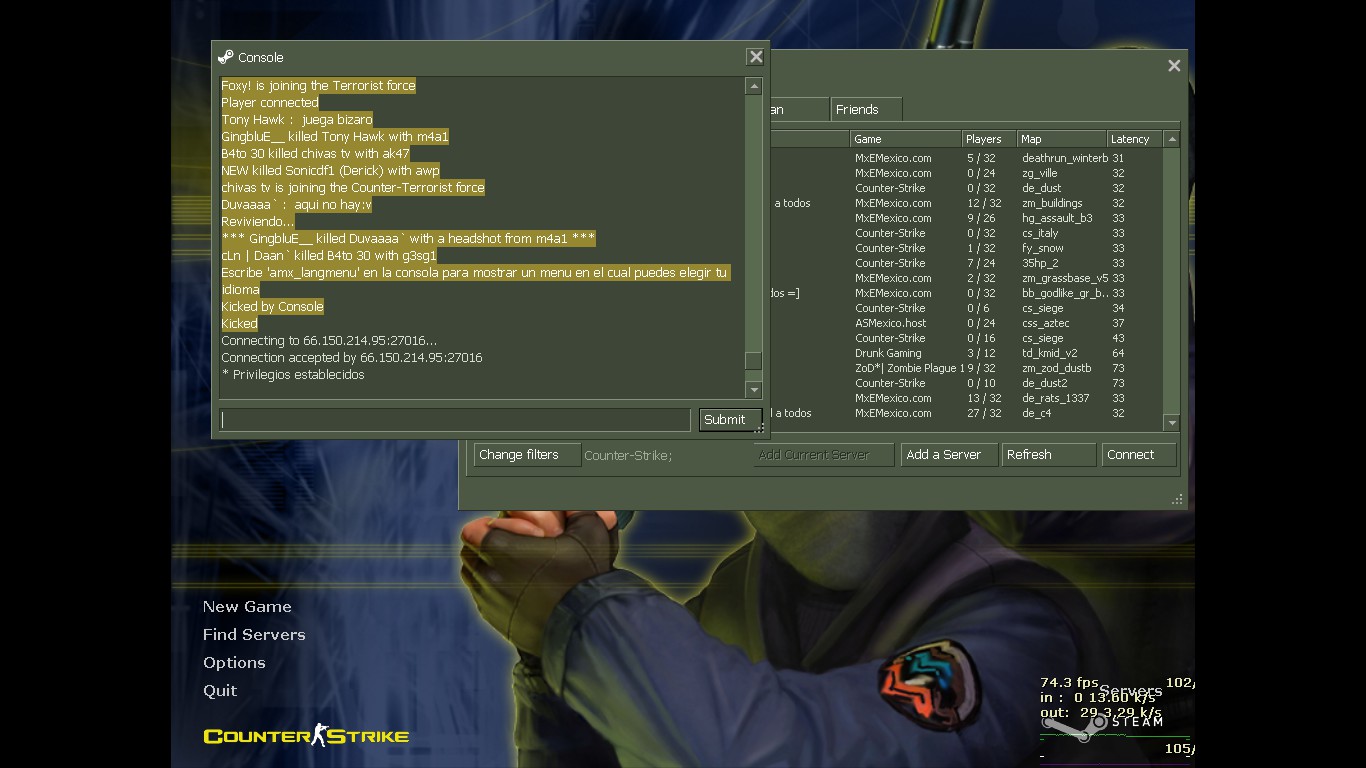Select the de_c4 server row
The height and width of the screenshot is (768, 1366).
click(965, 413)
